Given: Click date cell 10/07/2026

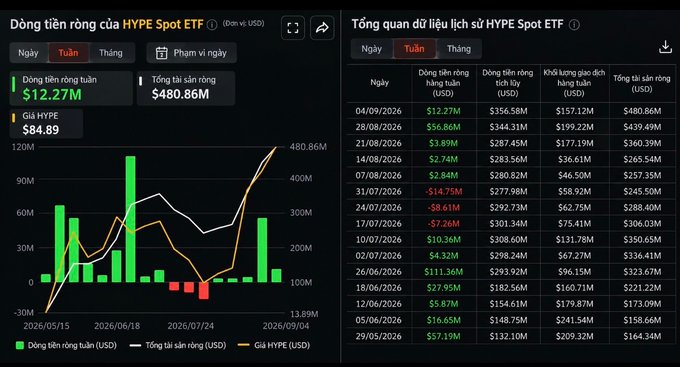Looking at the screenshot, I should point(379,239).
